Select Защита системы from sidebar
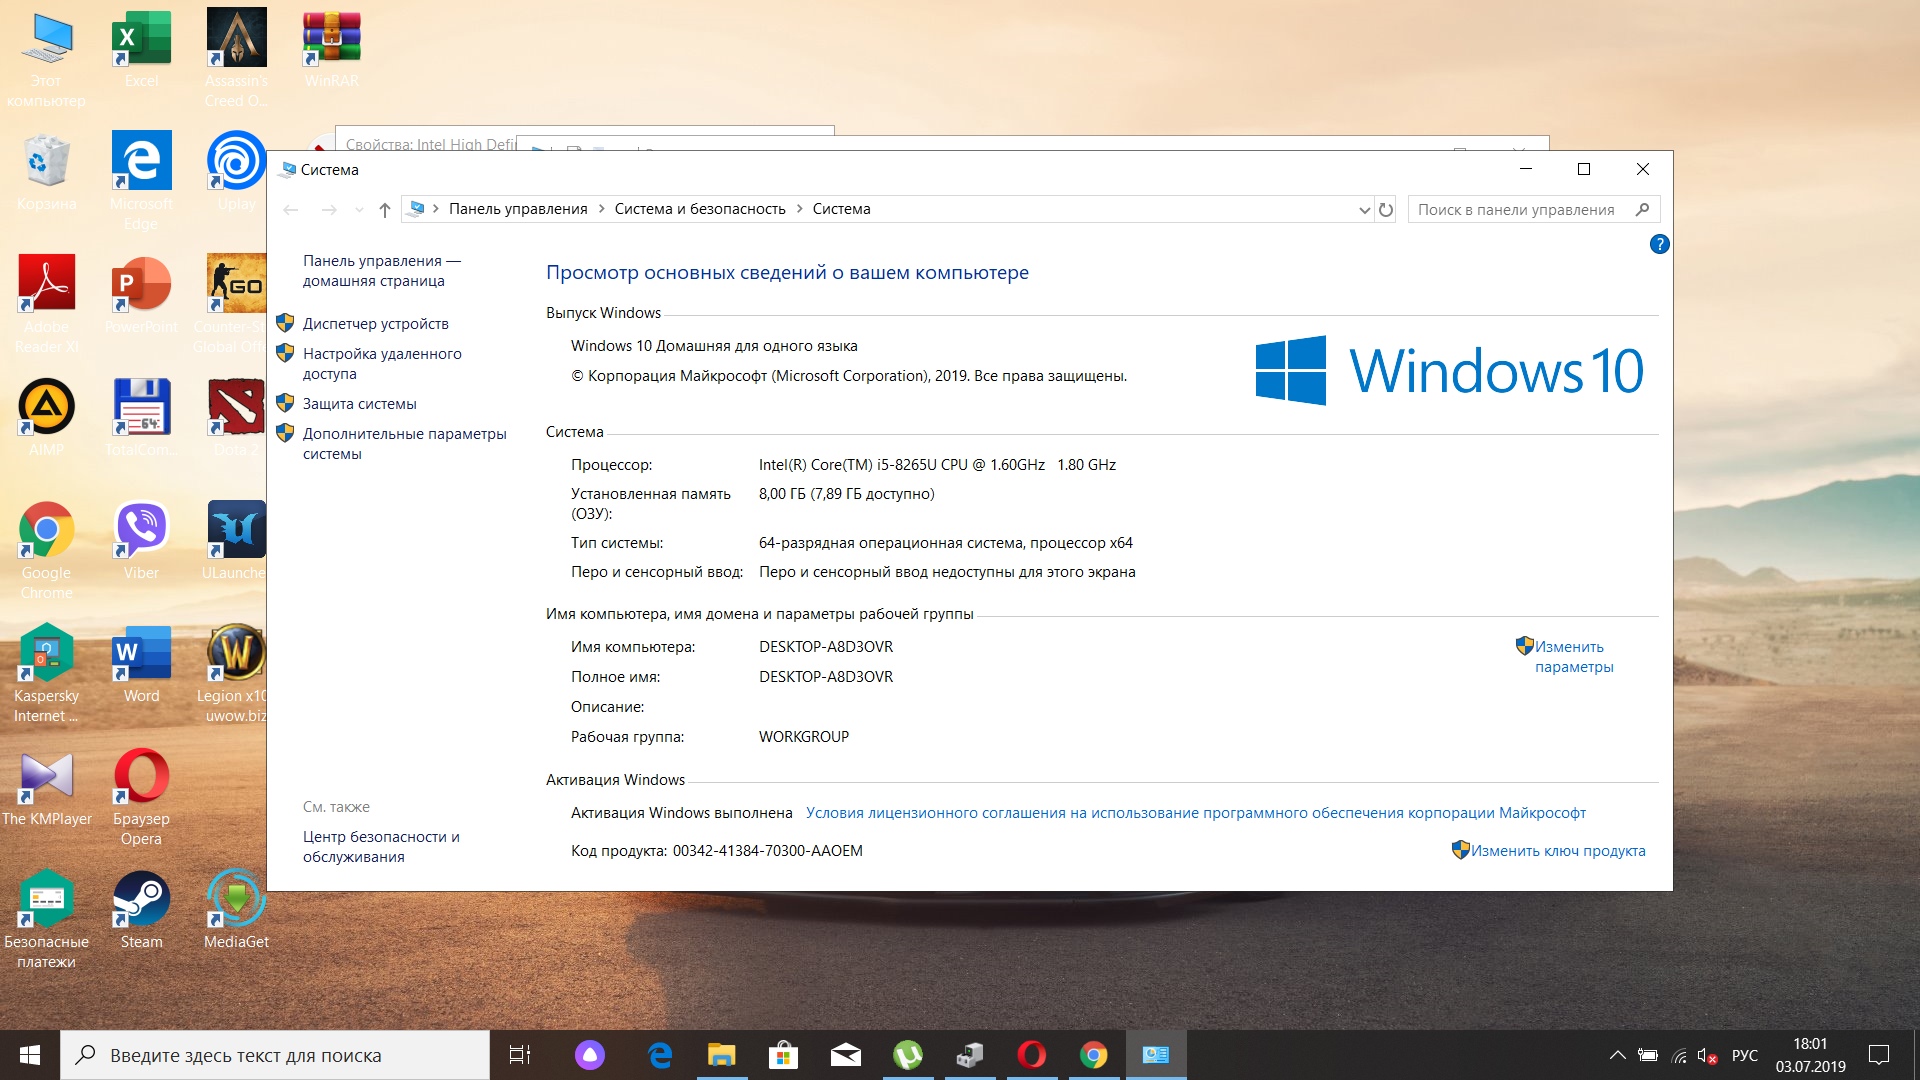The image size is (1920, 1080). [x=359, y=404]
